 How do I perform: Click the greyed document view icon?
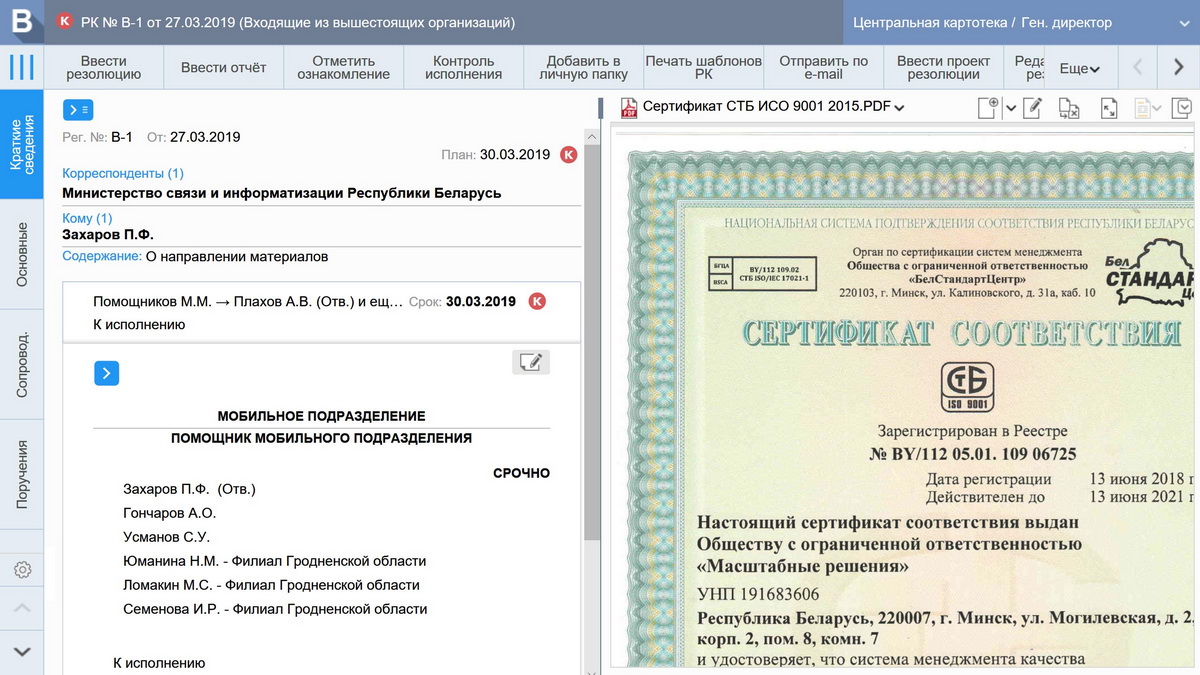pyautogui.click(x=1143, y=108)
